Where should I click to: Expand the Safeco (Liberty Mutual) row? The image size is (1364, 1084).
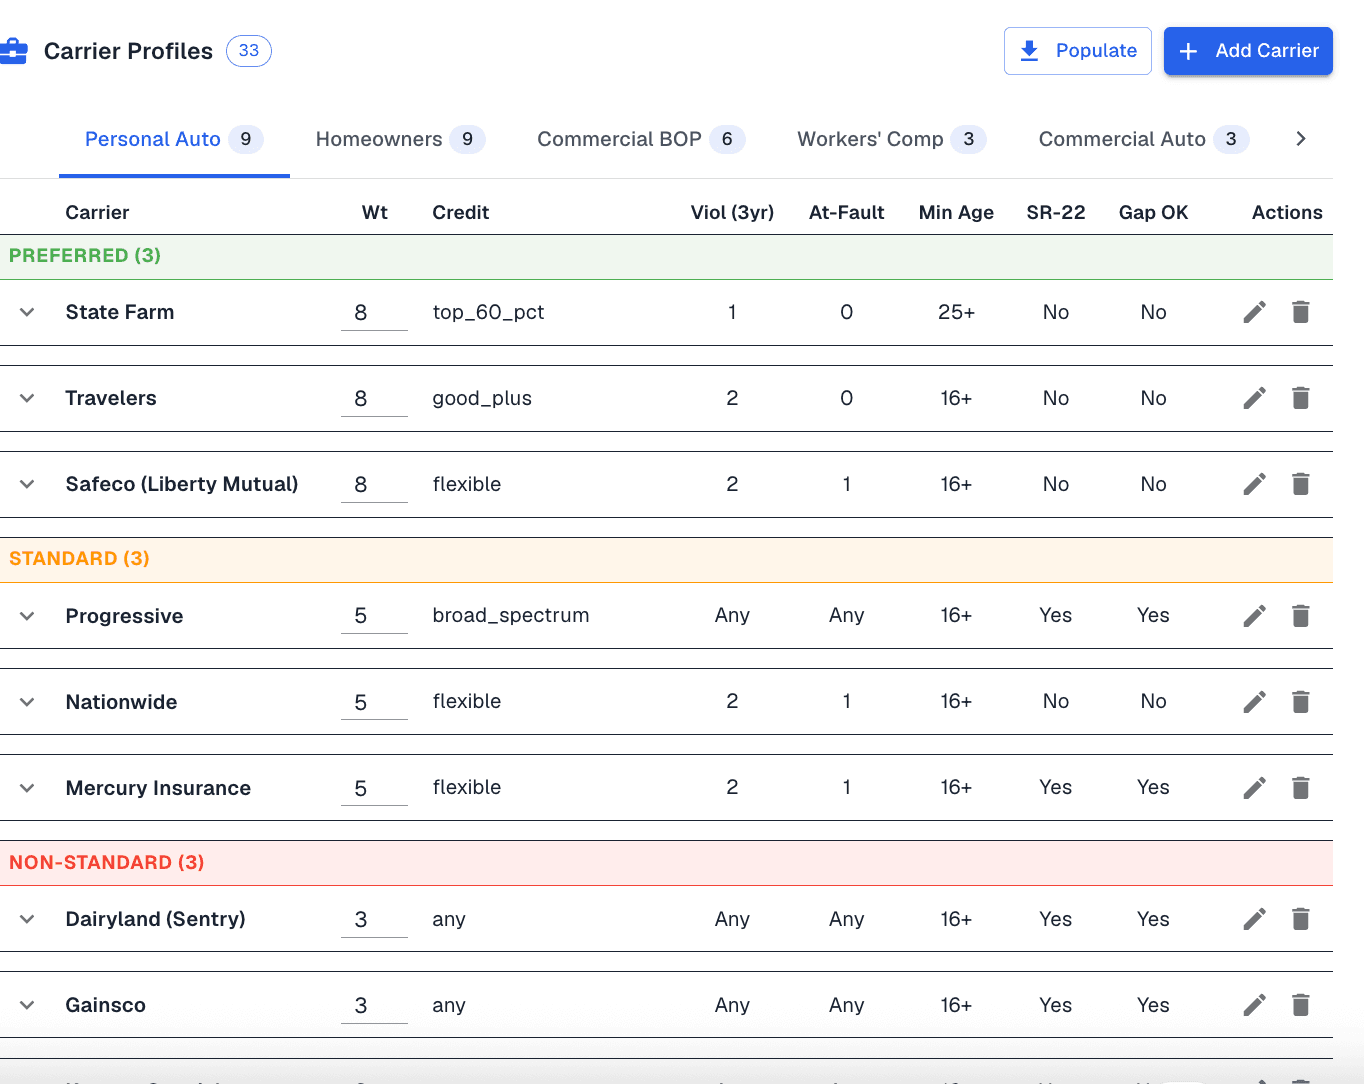point(27,484)
